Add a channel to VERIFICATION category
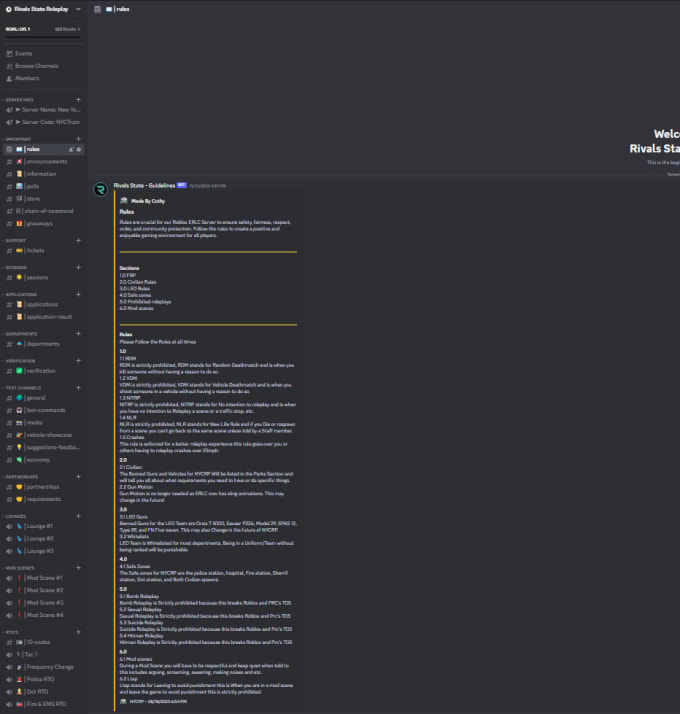 [78, 361]
